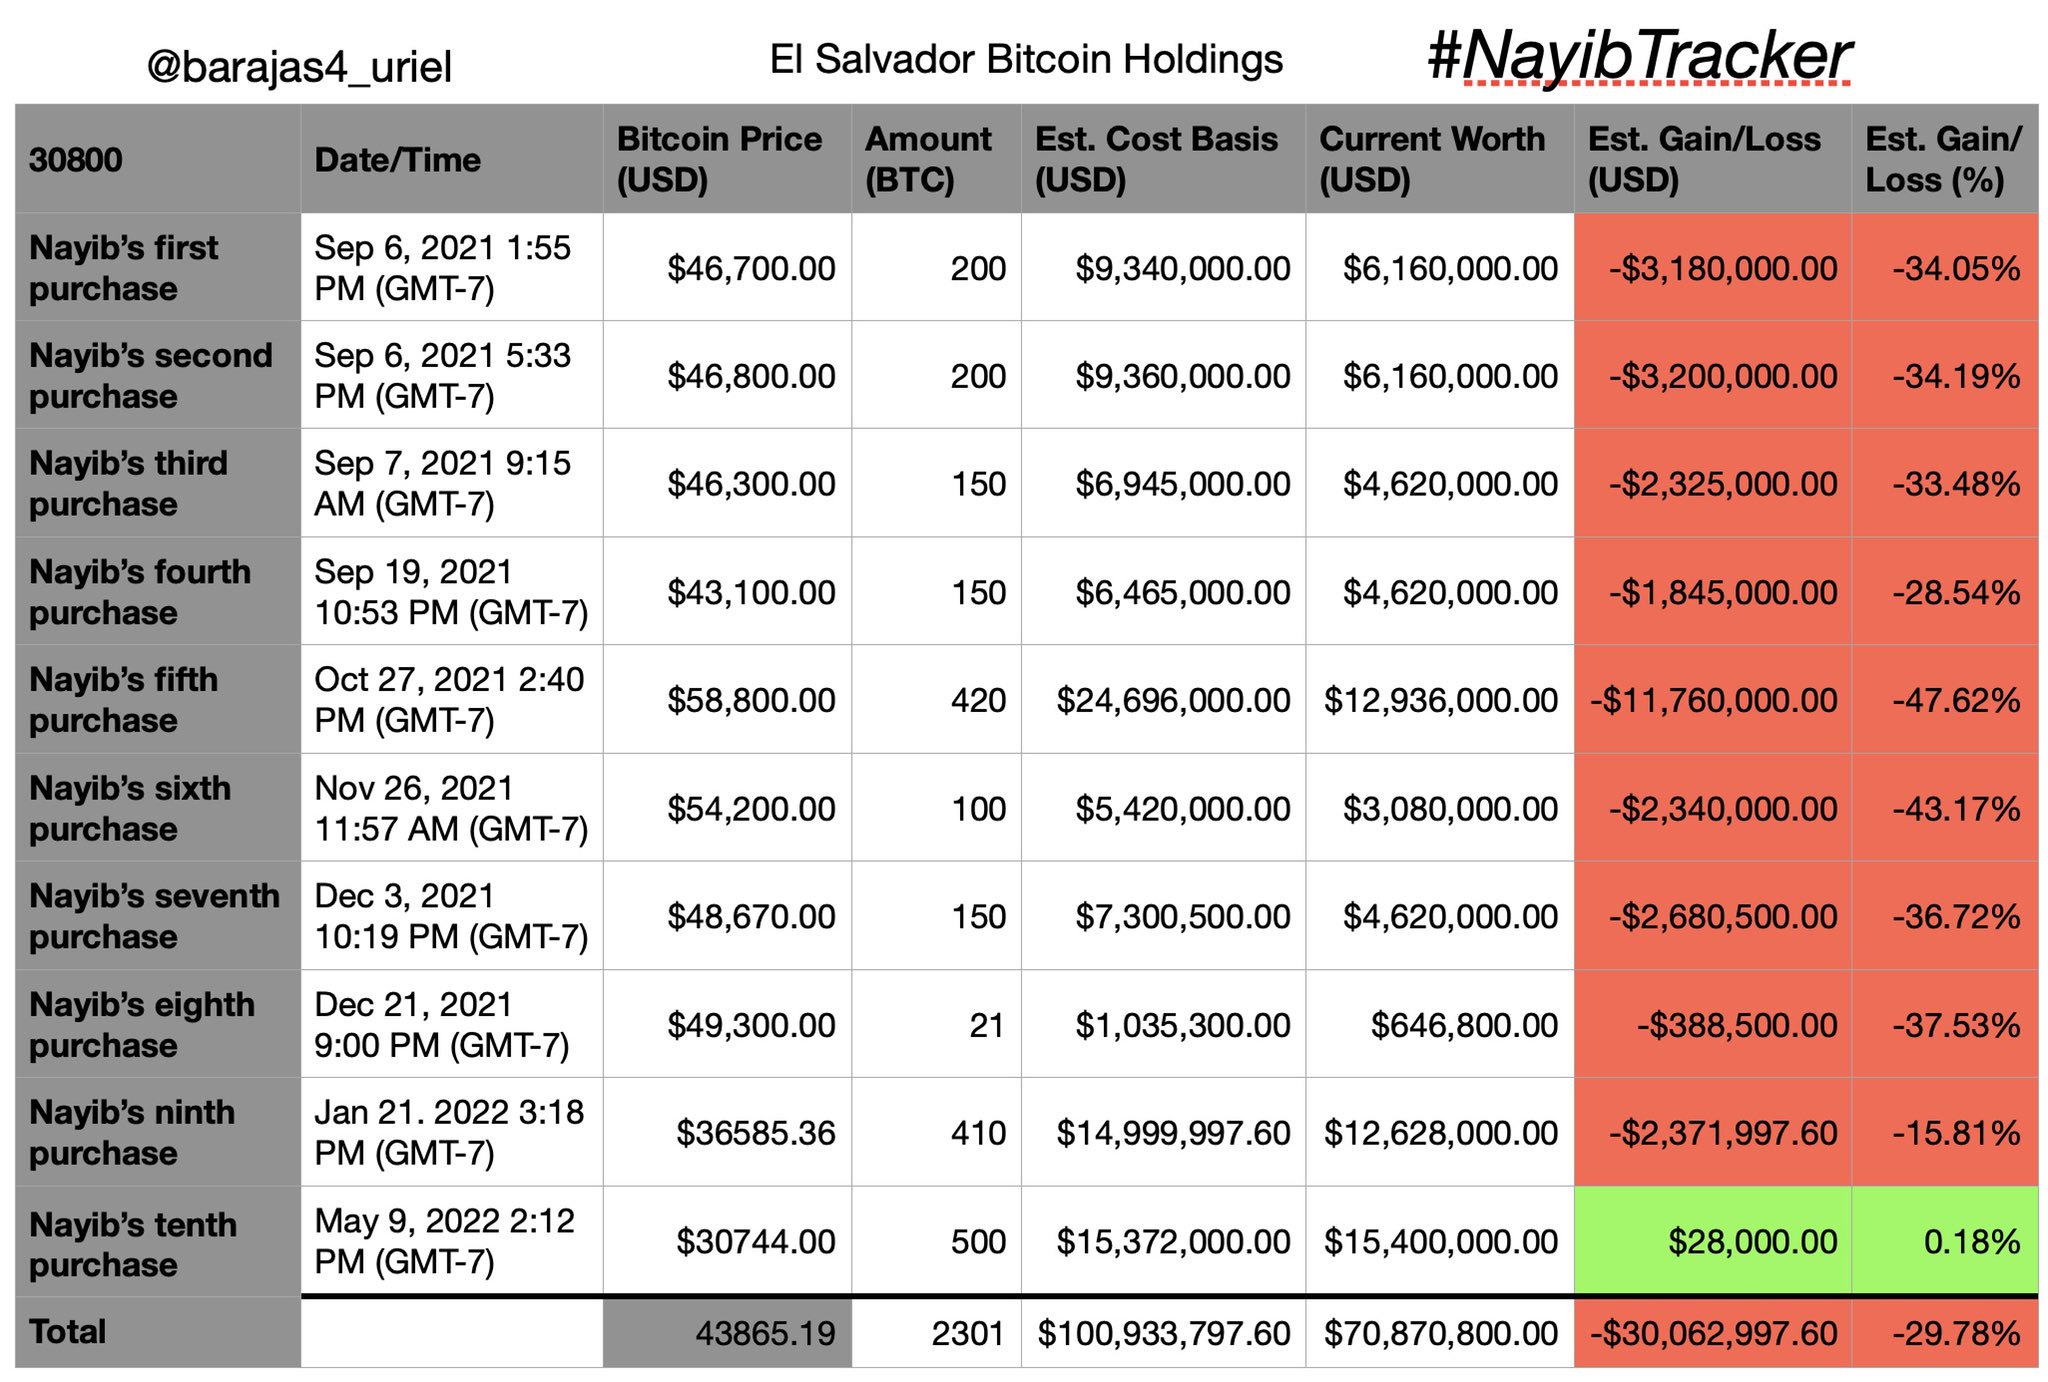Click the #NayibTracker hashtag

click(1640, 56)
